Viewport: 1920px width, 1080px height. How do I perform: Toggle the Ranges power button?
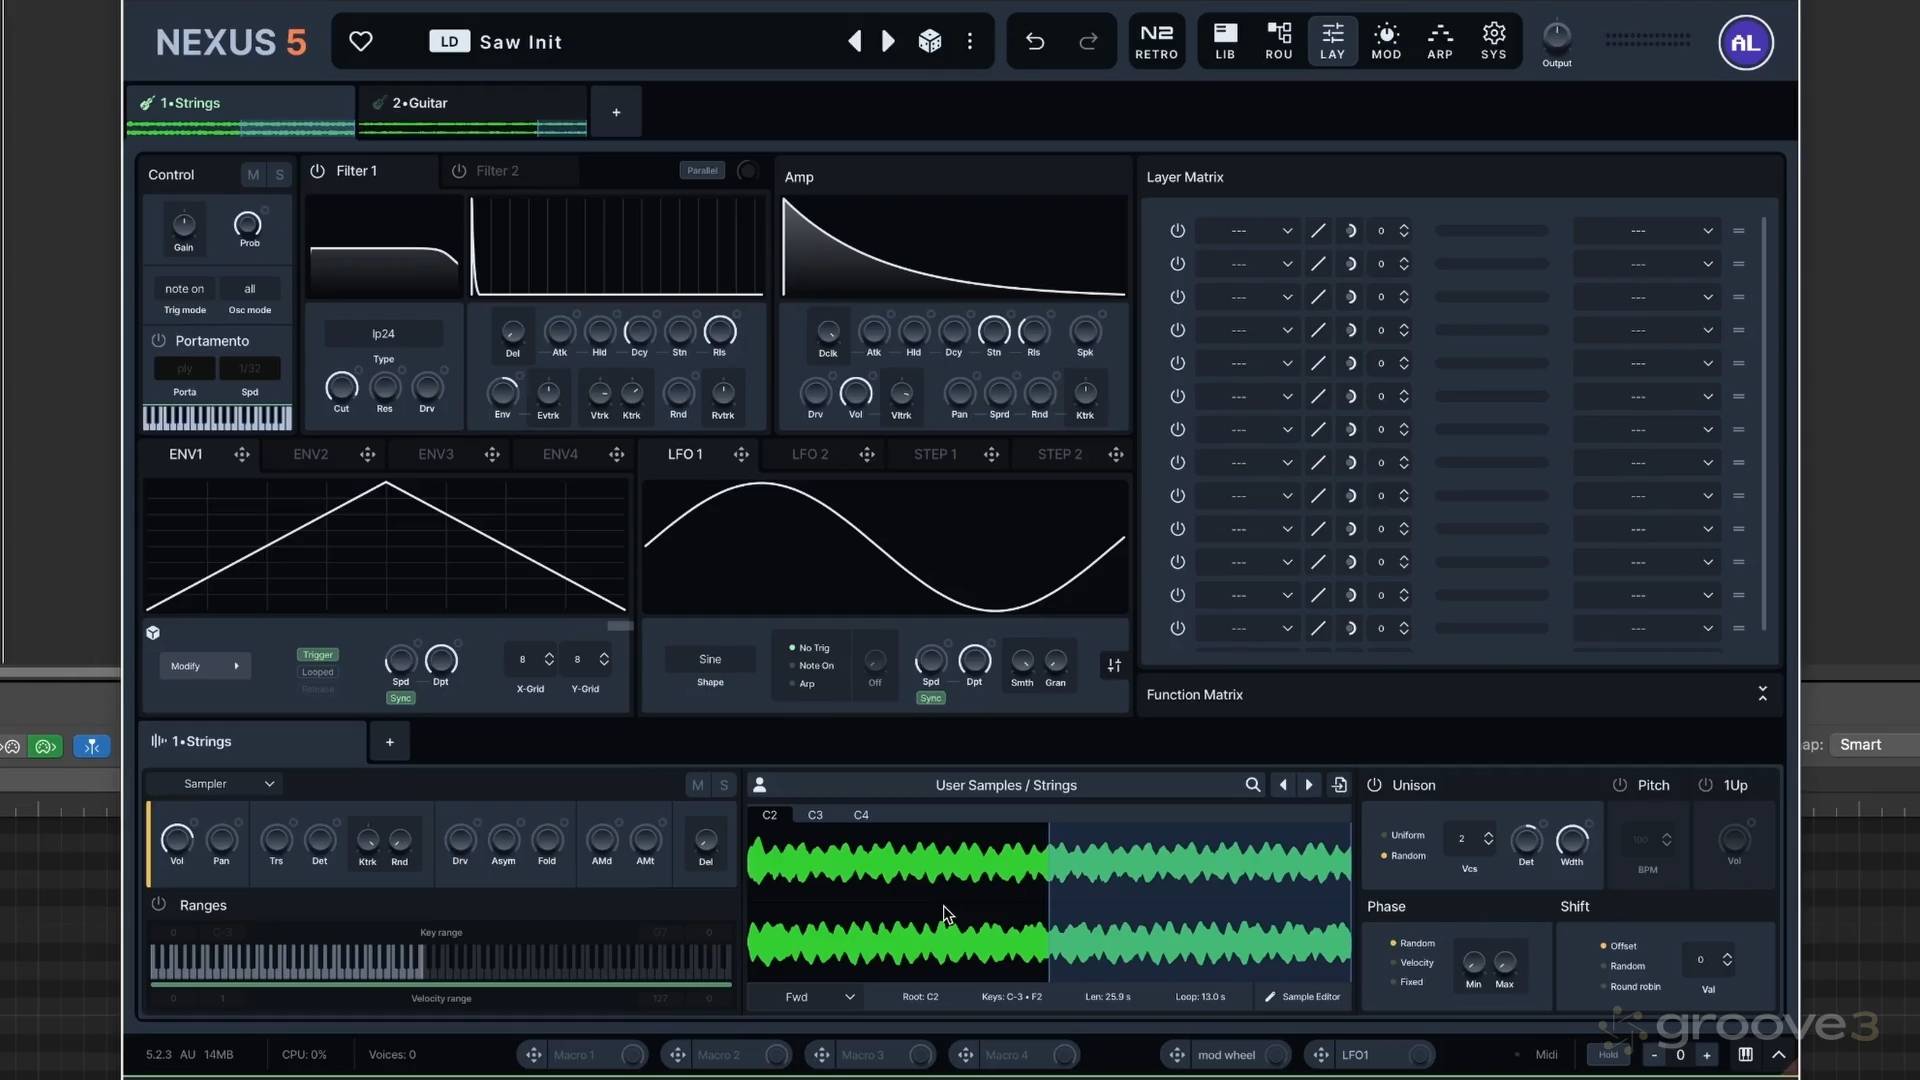click(158, 904)
